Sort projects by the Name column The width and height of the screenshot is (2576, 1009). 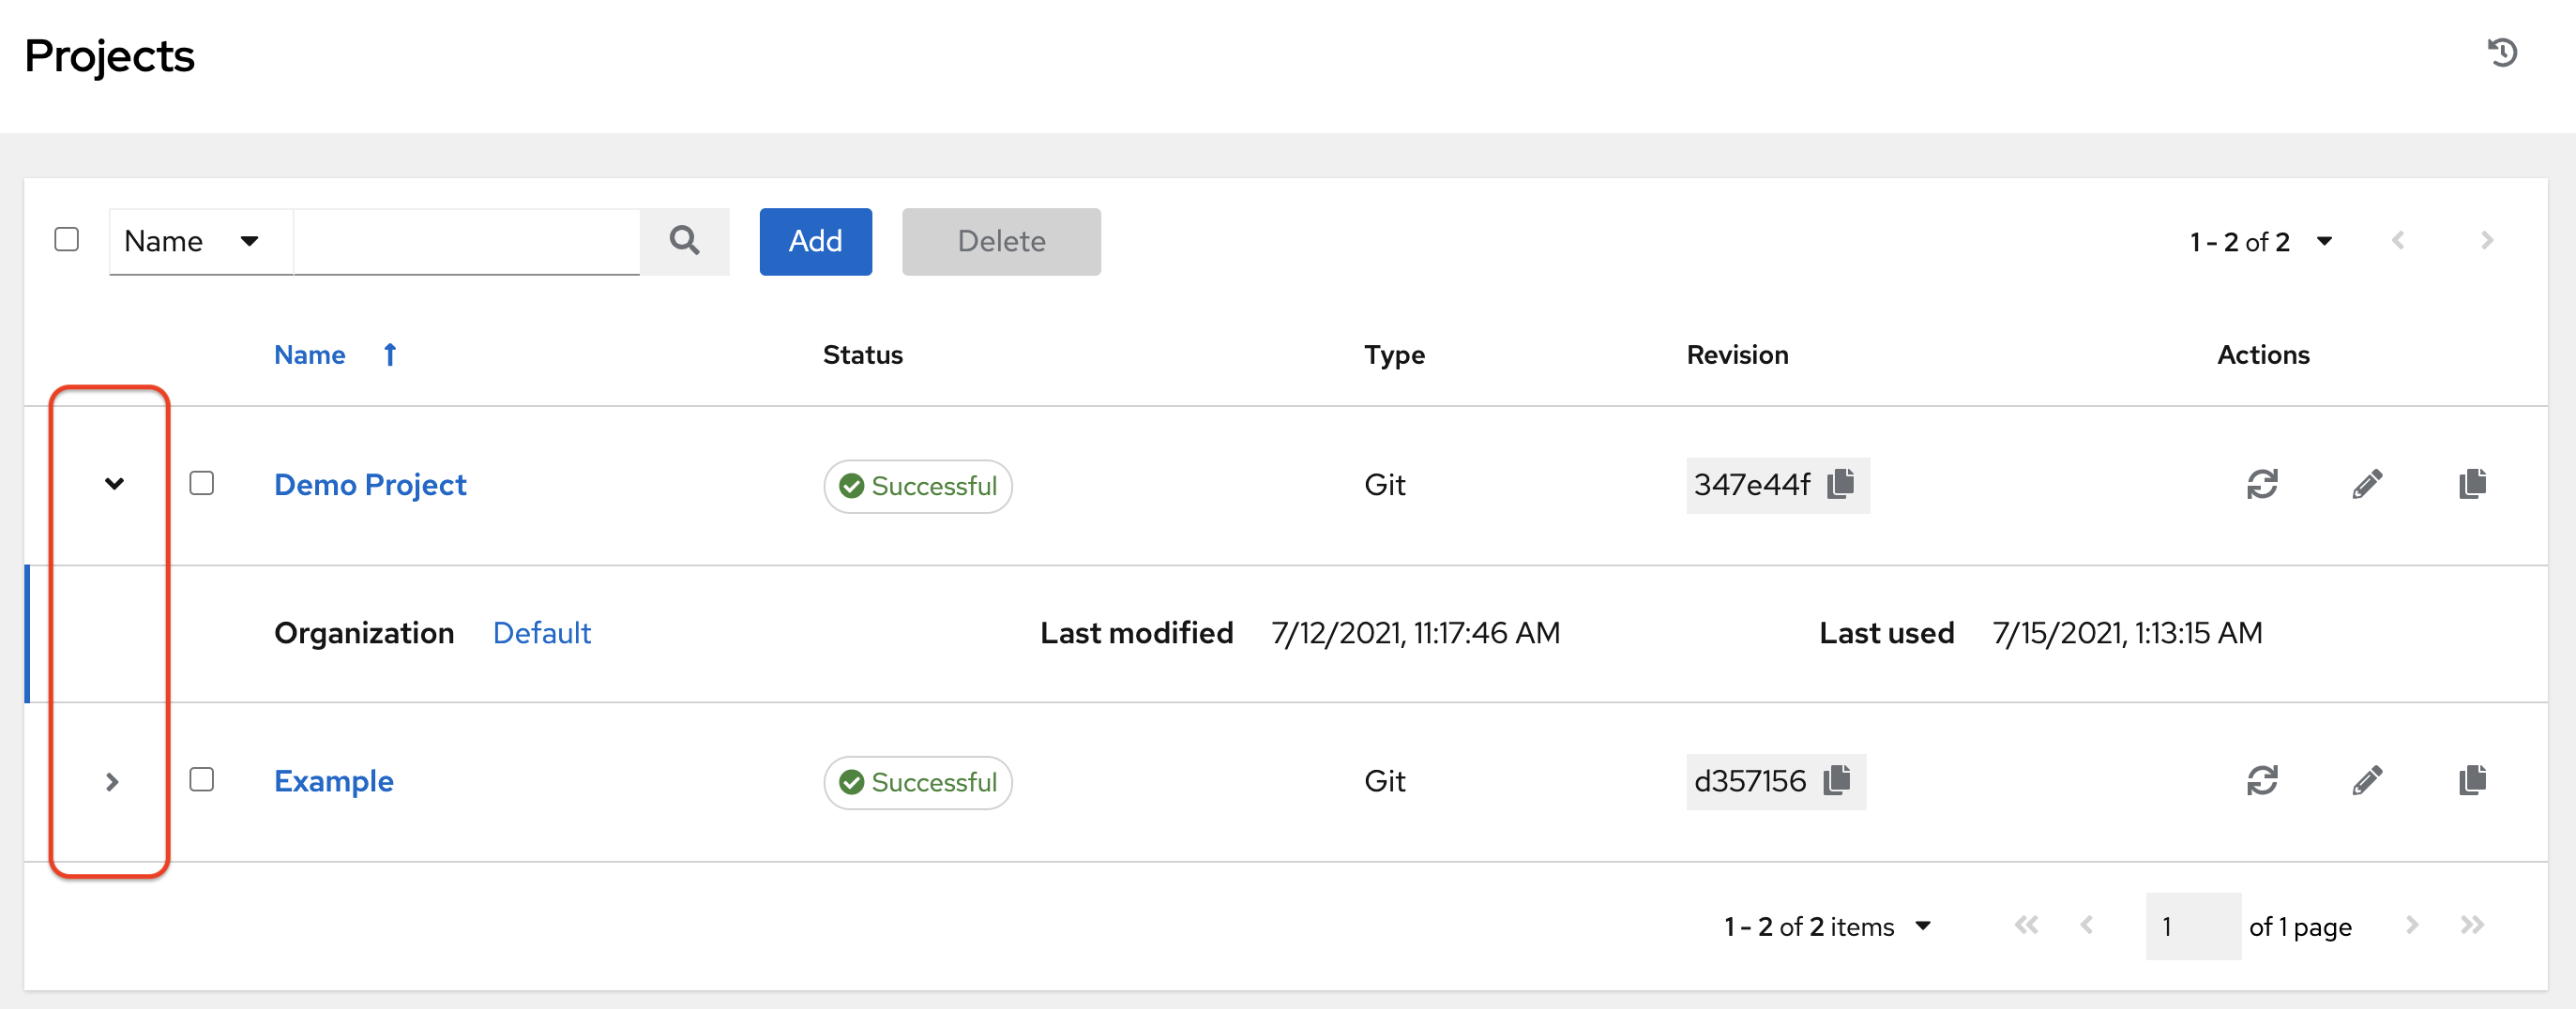coord(310,355)
